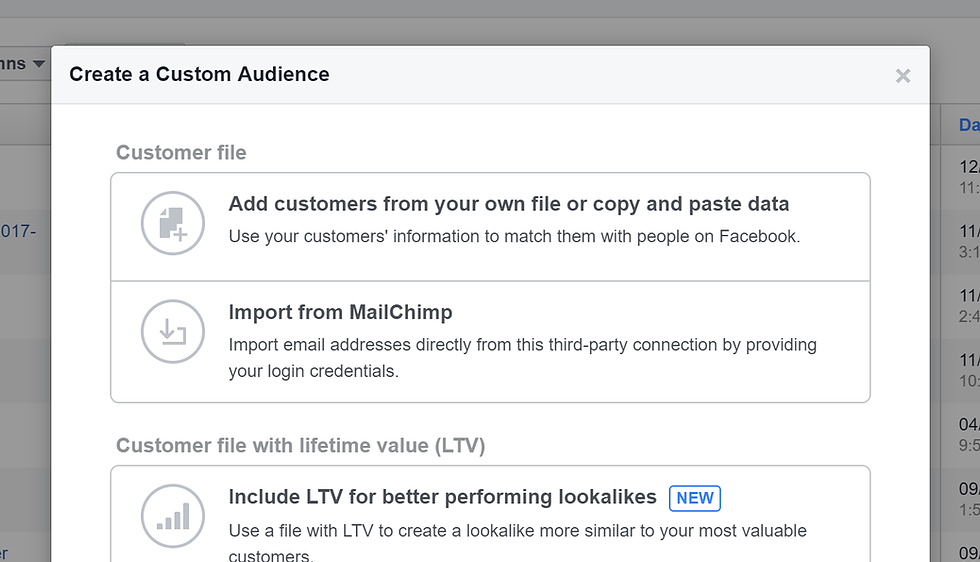The width and height of the screenshot is (980, 562).
Task: Choose Import from MailChimp option
Action: (x=491, y=342)
